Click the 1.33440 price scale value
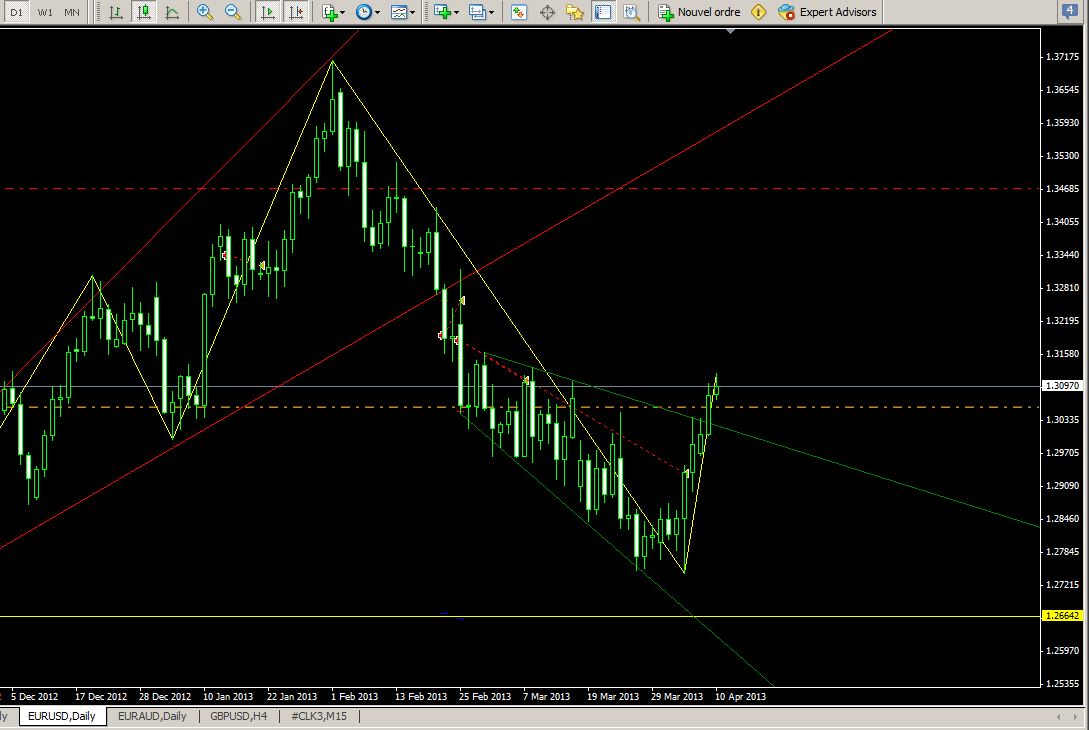Screen dimensions: 1089x730 tap(1063, 255)
